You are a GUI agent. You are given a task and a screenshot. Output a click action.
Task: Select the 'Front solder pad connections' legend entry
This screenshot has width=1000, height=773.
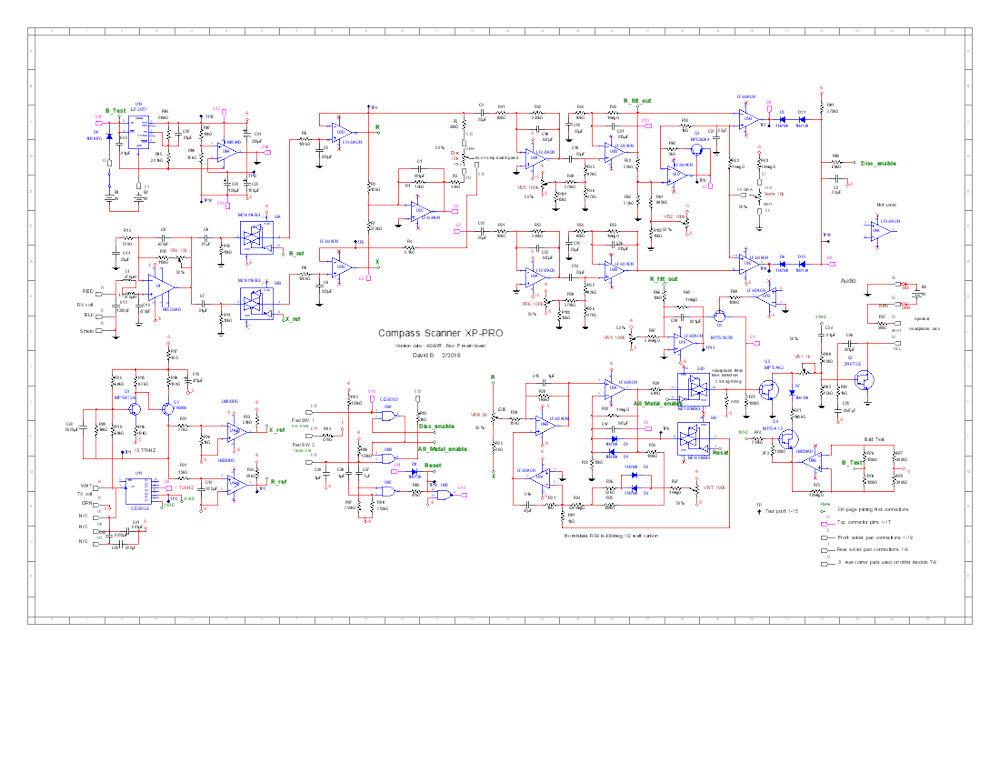tap(874, 538)
